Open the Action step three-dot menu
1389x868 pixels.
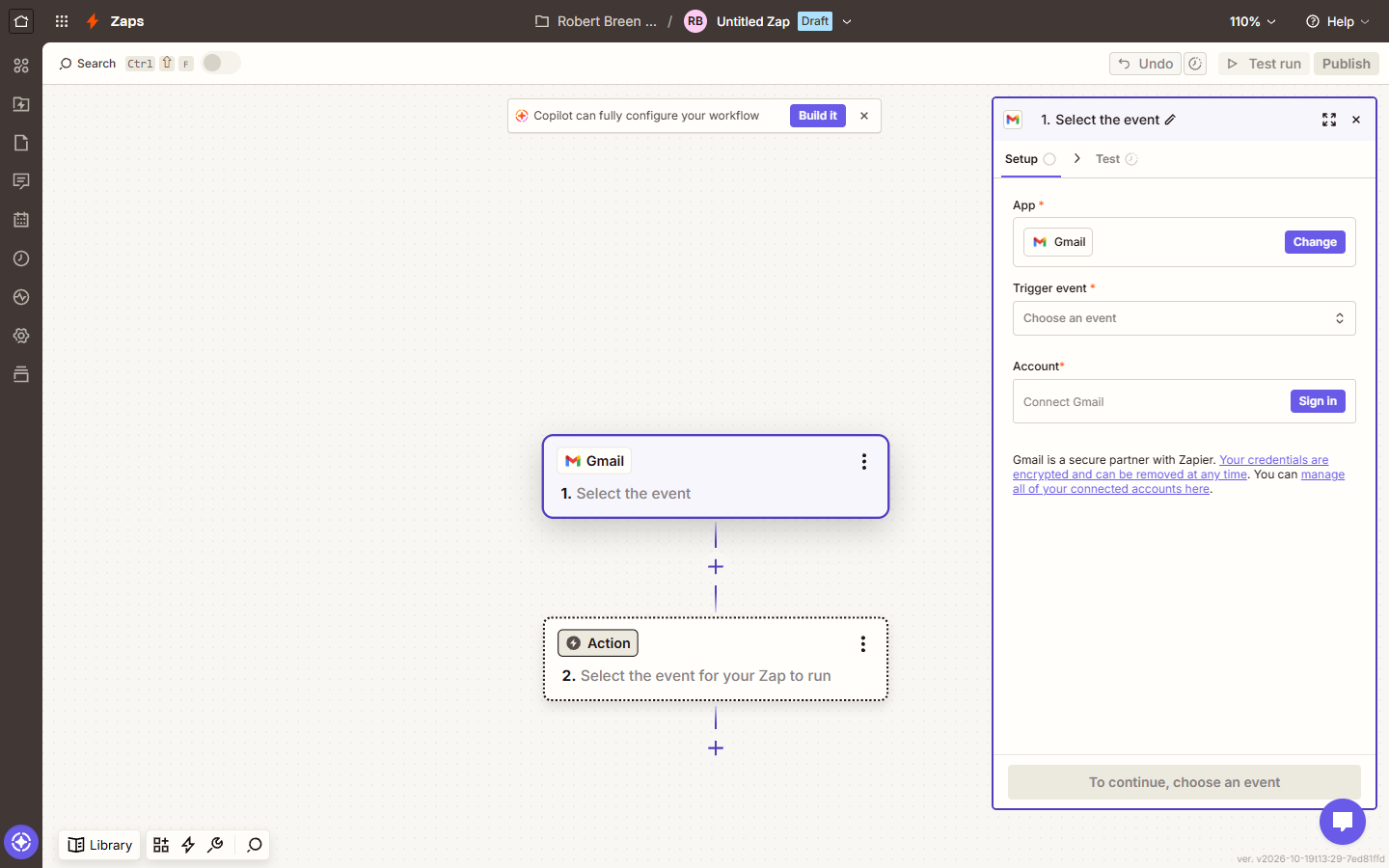[x=863, y=644]
